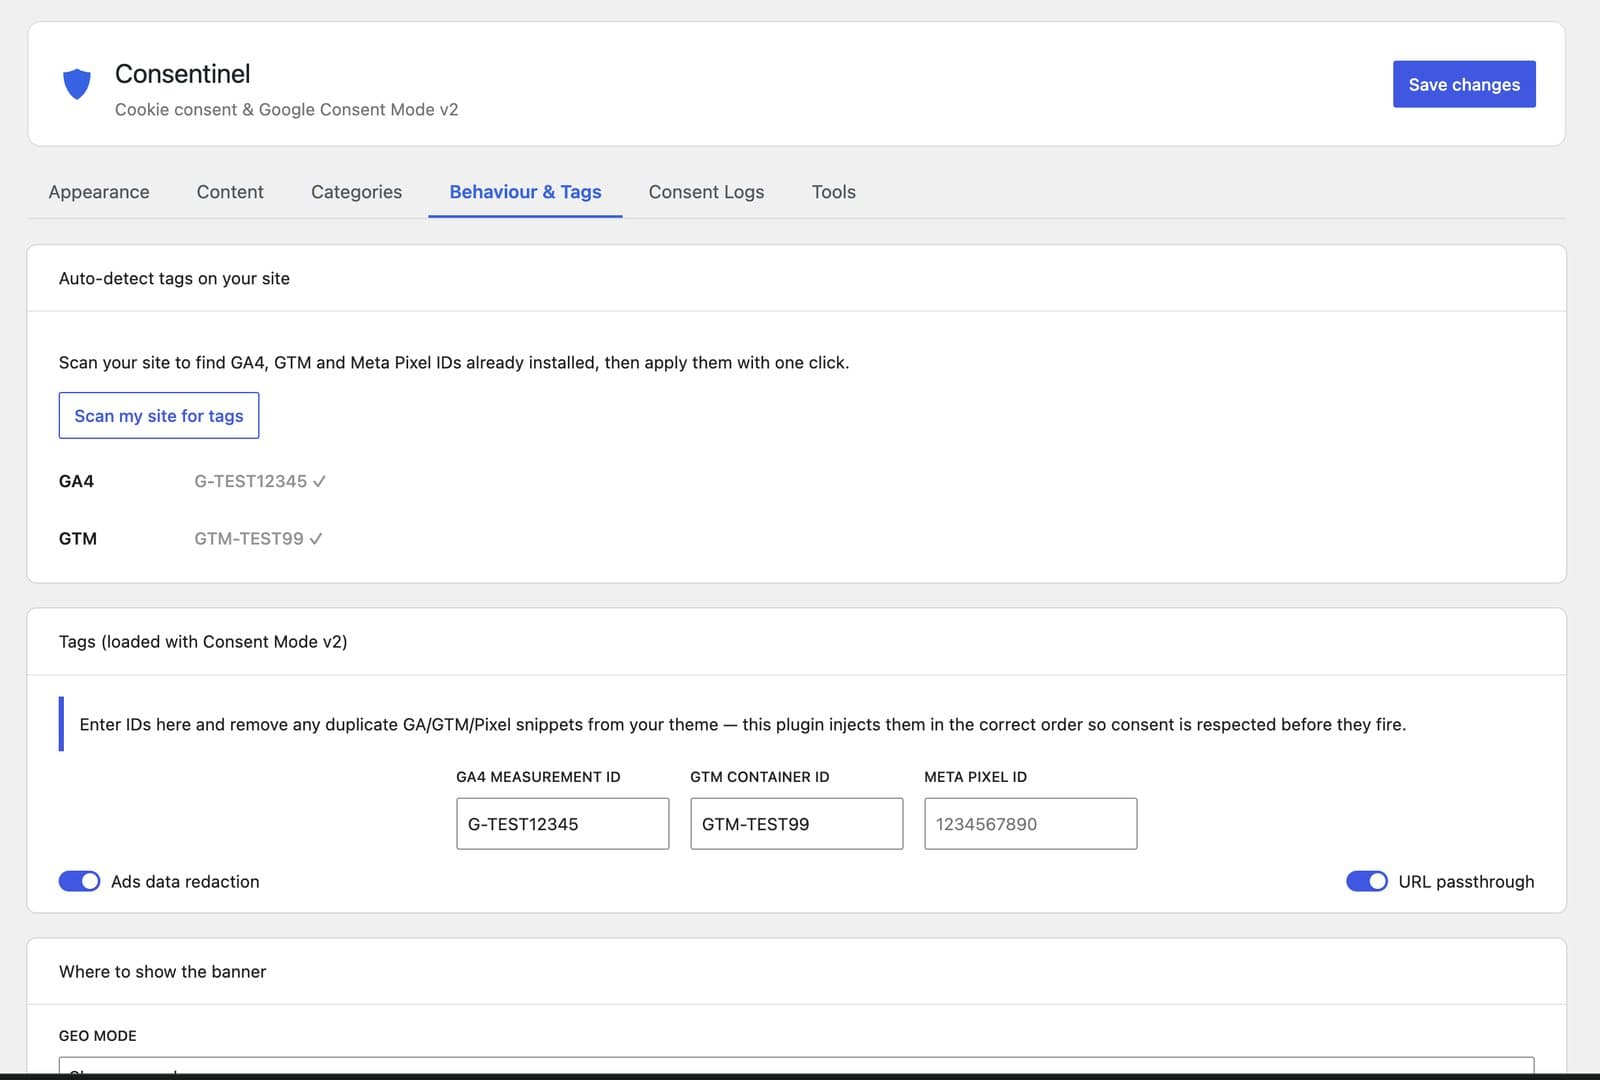Click the Auto-detect tags on your site heading

[x=174, y=279]
